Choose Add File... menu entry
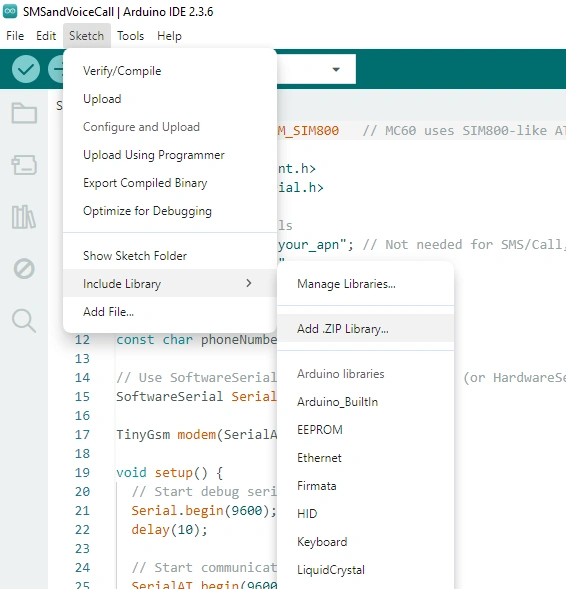 (170, 312)
